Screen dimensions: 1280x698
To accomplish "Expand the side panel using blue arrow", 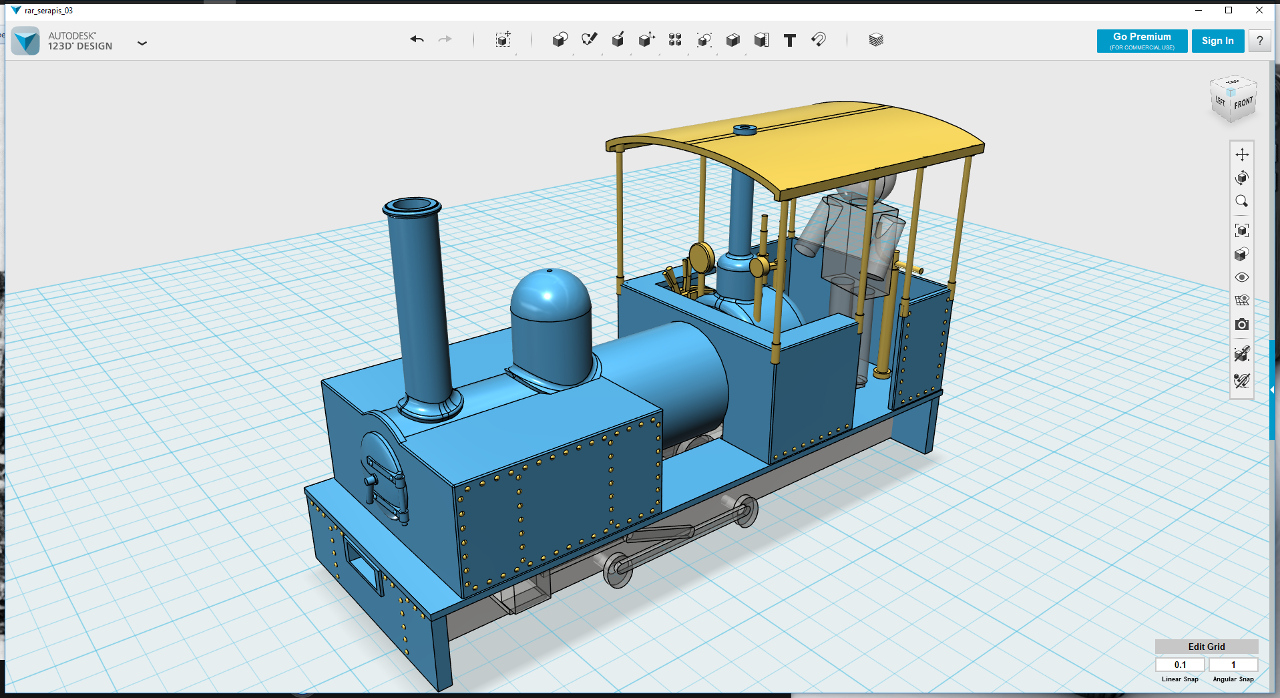I will pos(1273,389).
